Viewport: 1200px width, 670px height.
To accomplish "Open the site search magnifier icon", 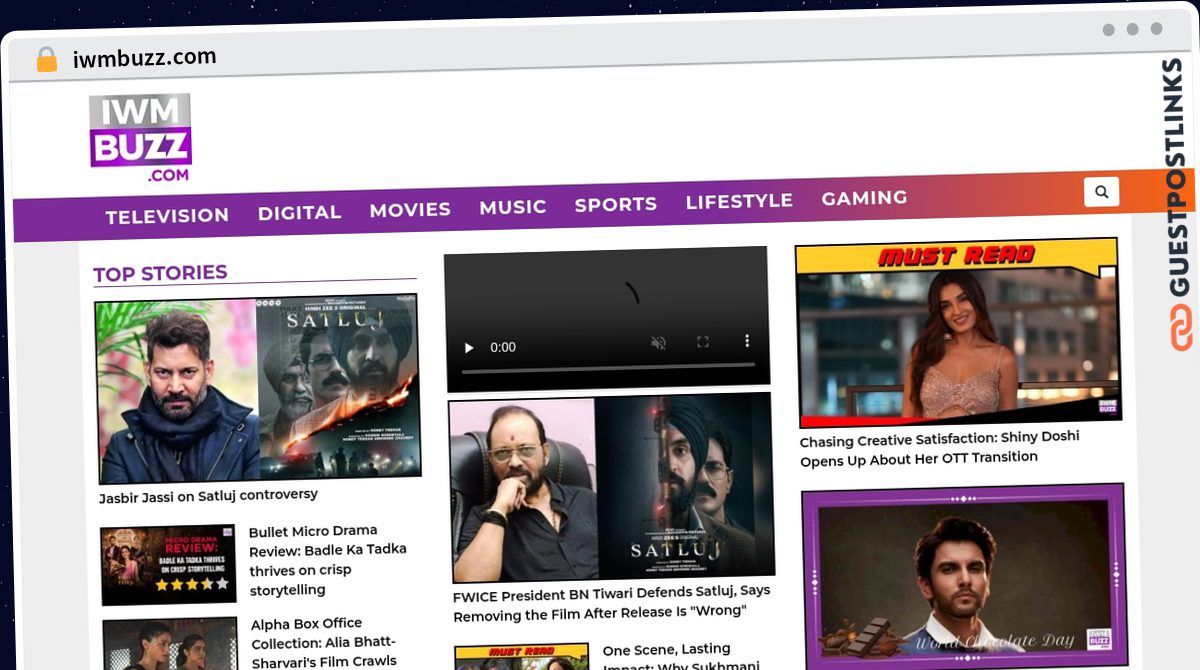I will 1101,191.
